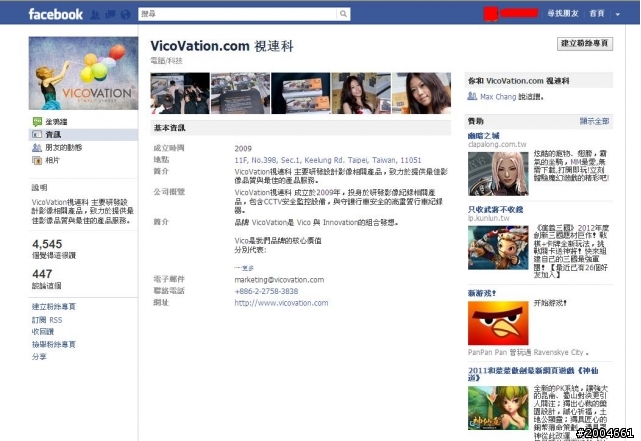Click the 分享 share link
Viewport: 641px width, 441px height.
39,356
